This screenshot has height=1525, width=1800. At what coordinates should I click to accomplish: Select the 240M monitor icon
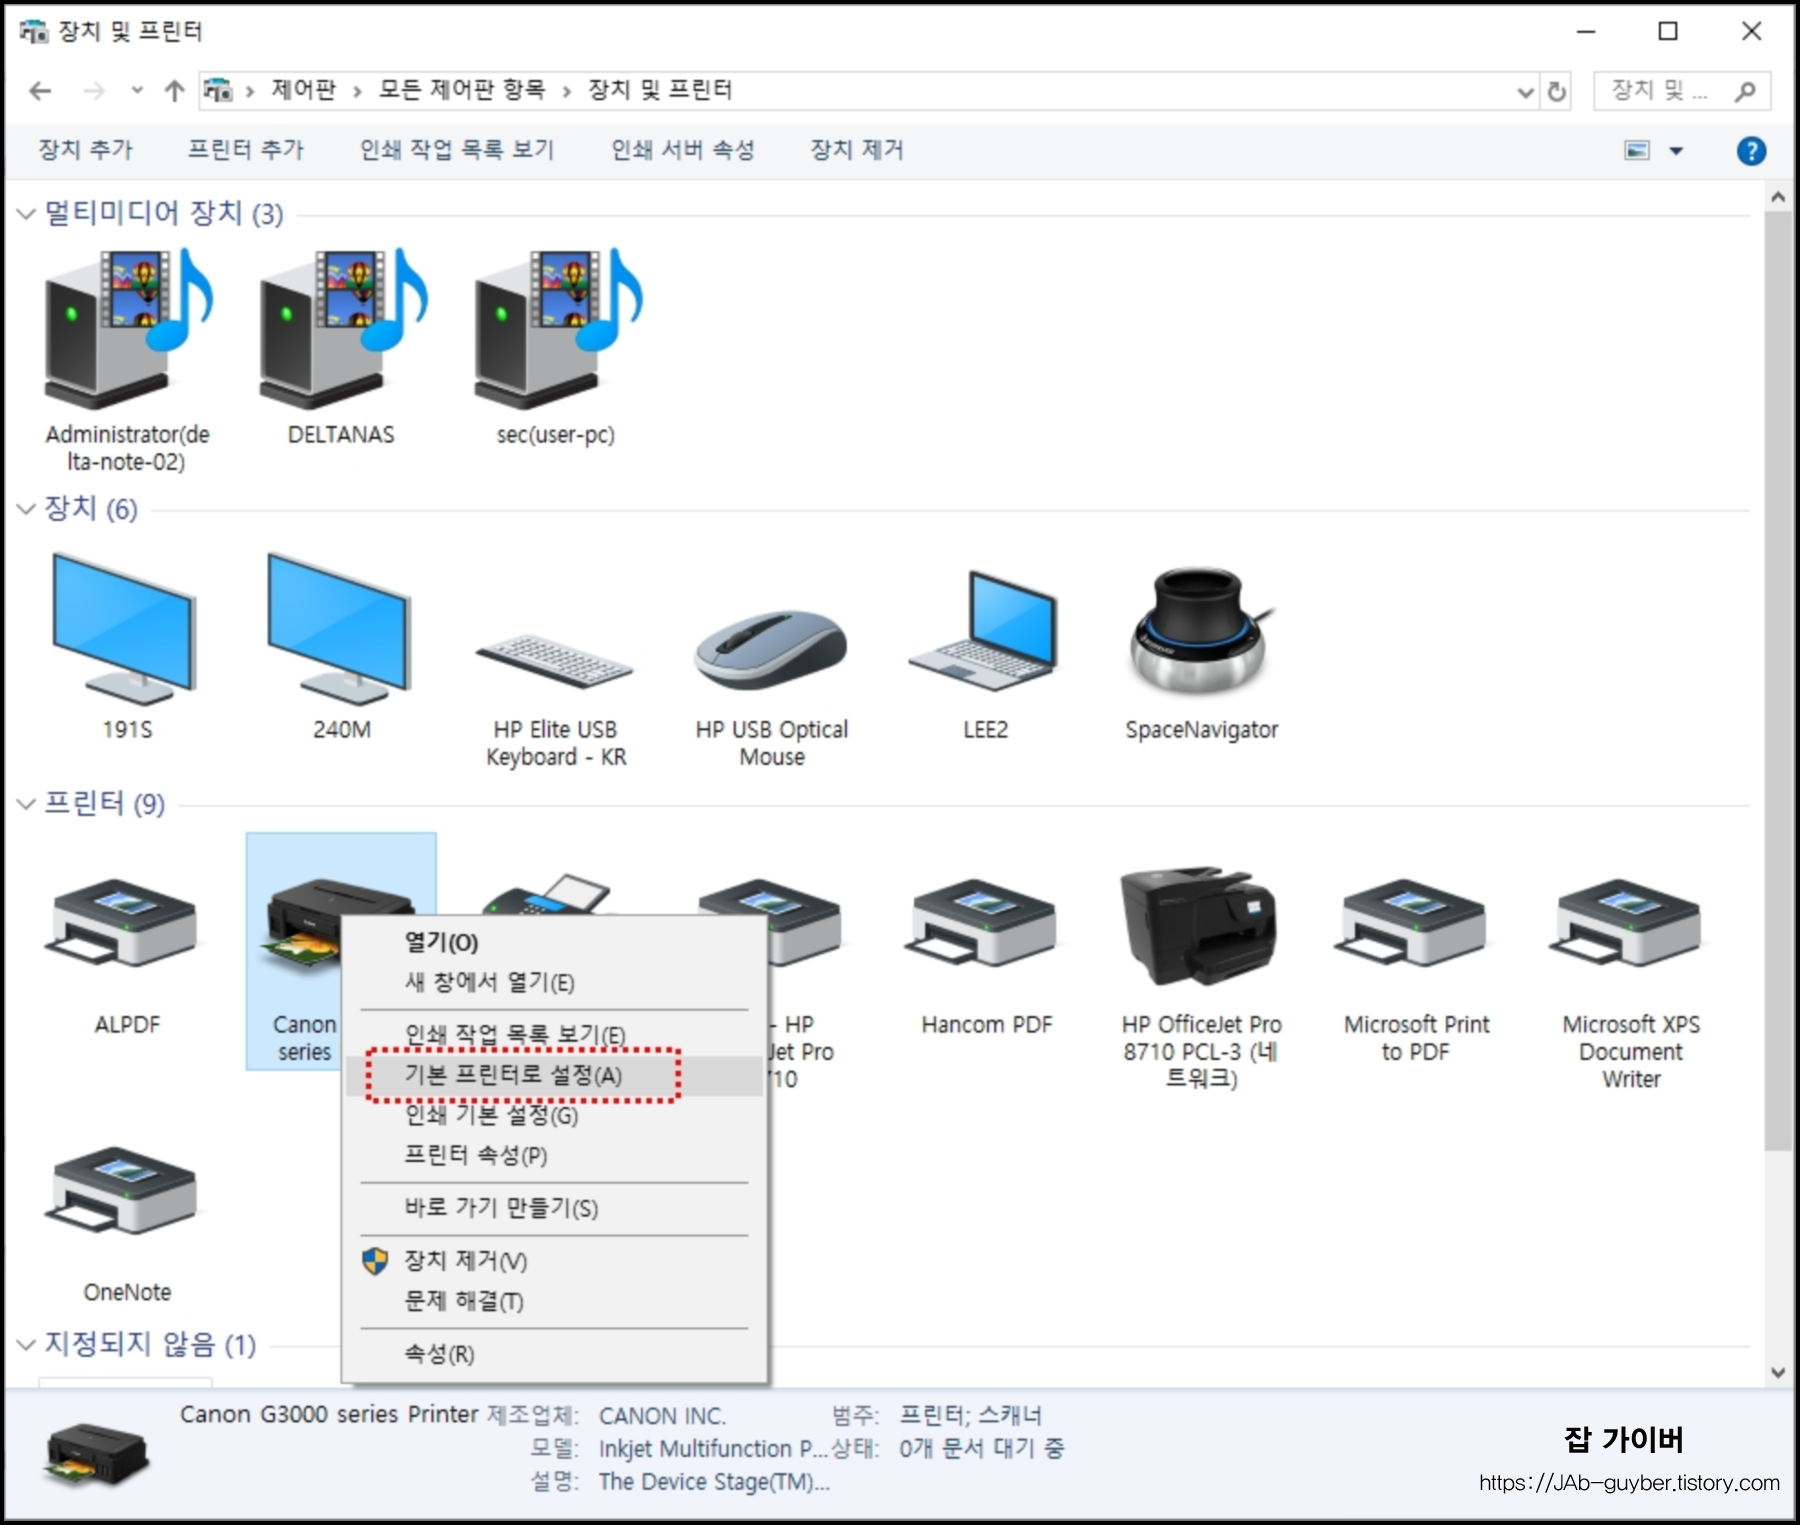[x=340, y=629]
